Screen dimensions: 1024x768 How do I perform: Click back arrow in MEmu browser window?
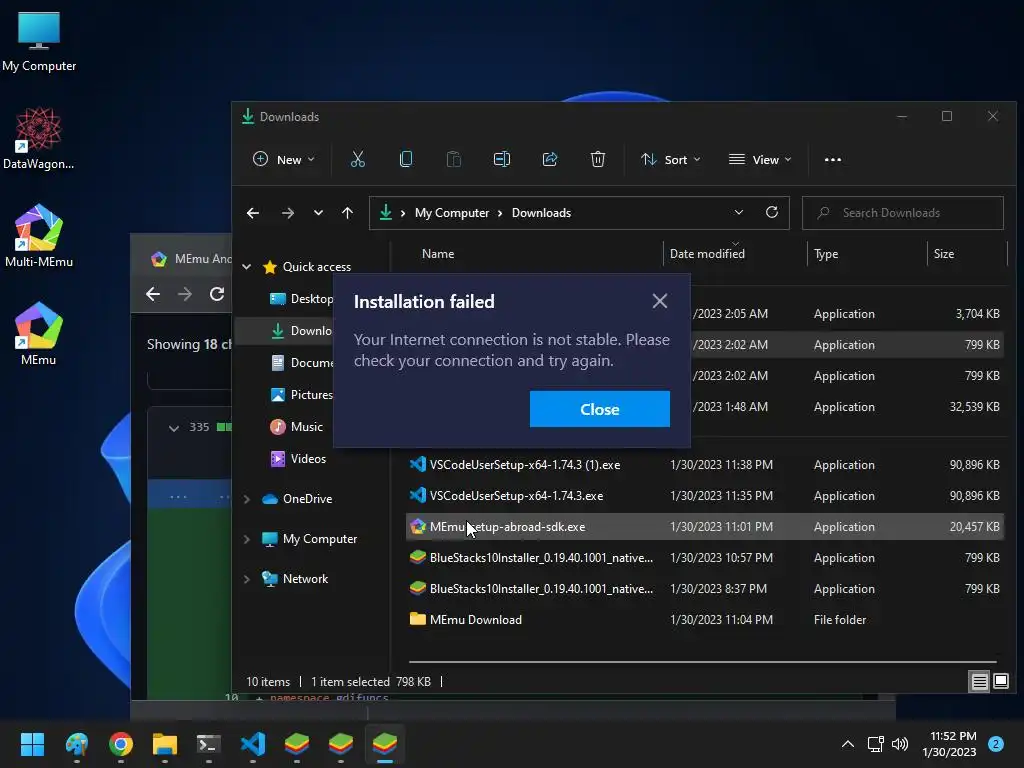153,295
